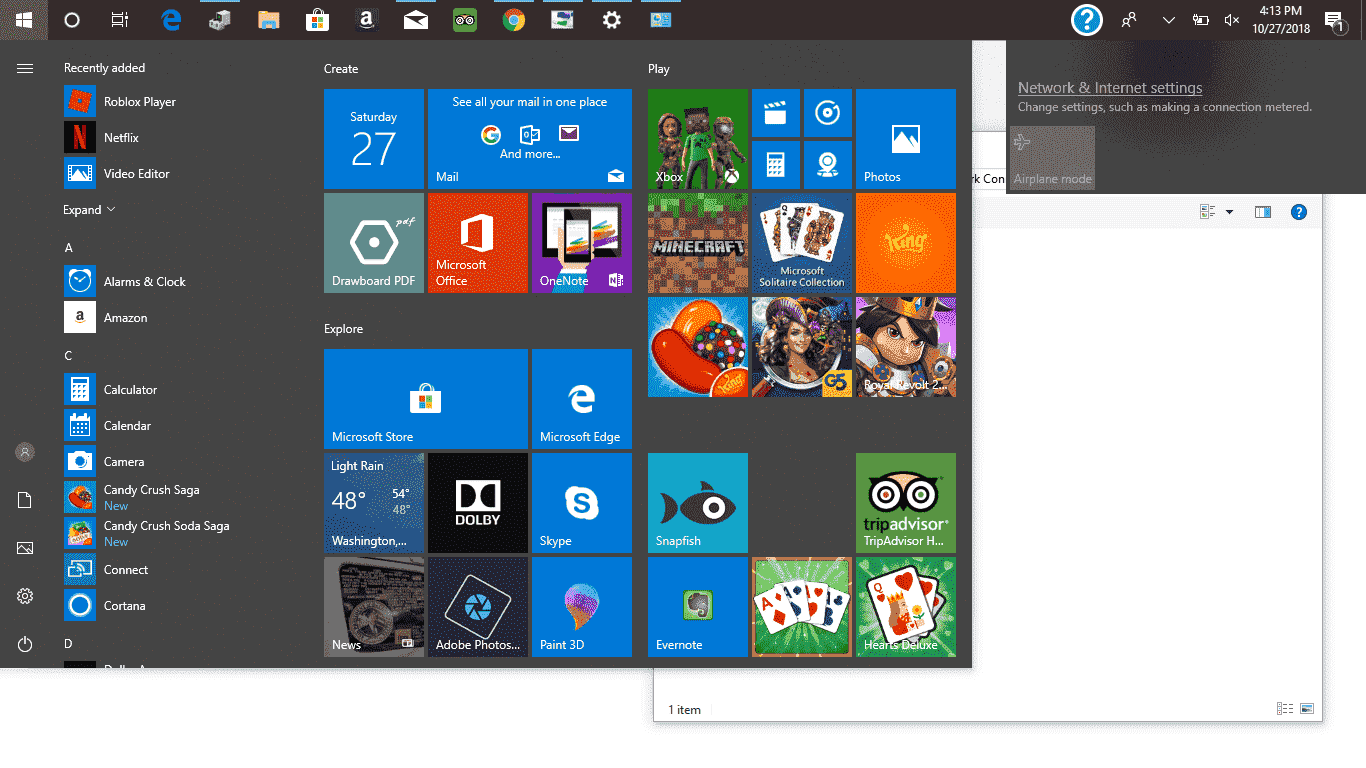Open the People icon in the taskbar
1366x768 pixels.
click(x=1129, y=20)
